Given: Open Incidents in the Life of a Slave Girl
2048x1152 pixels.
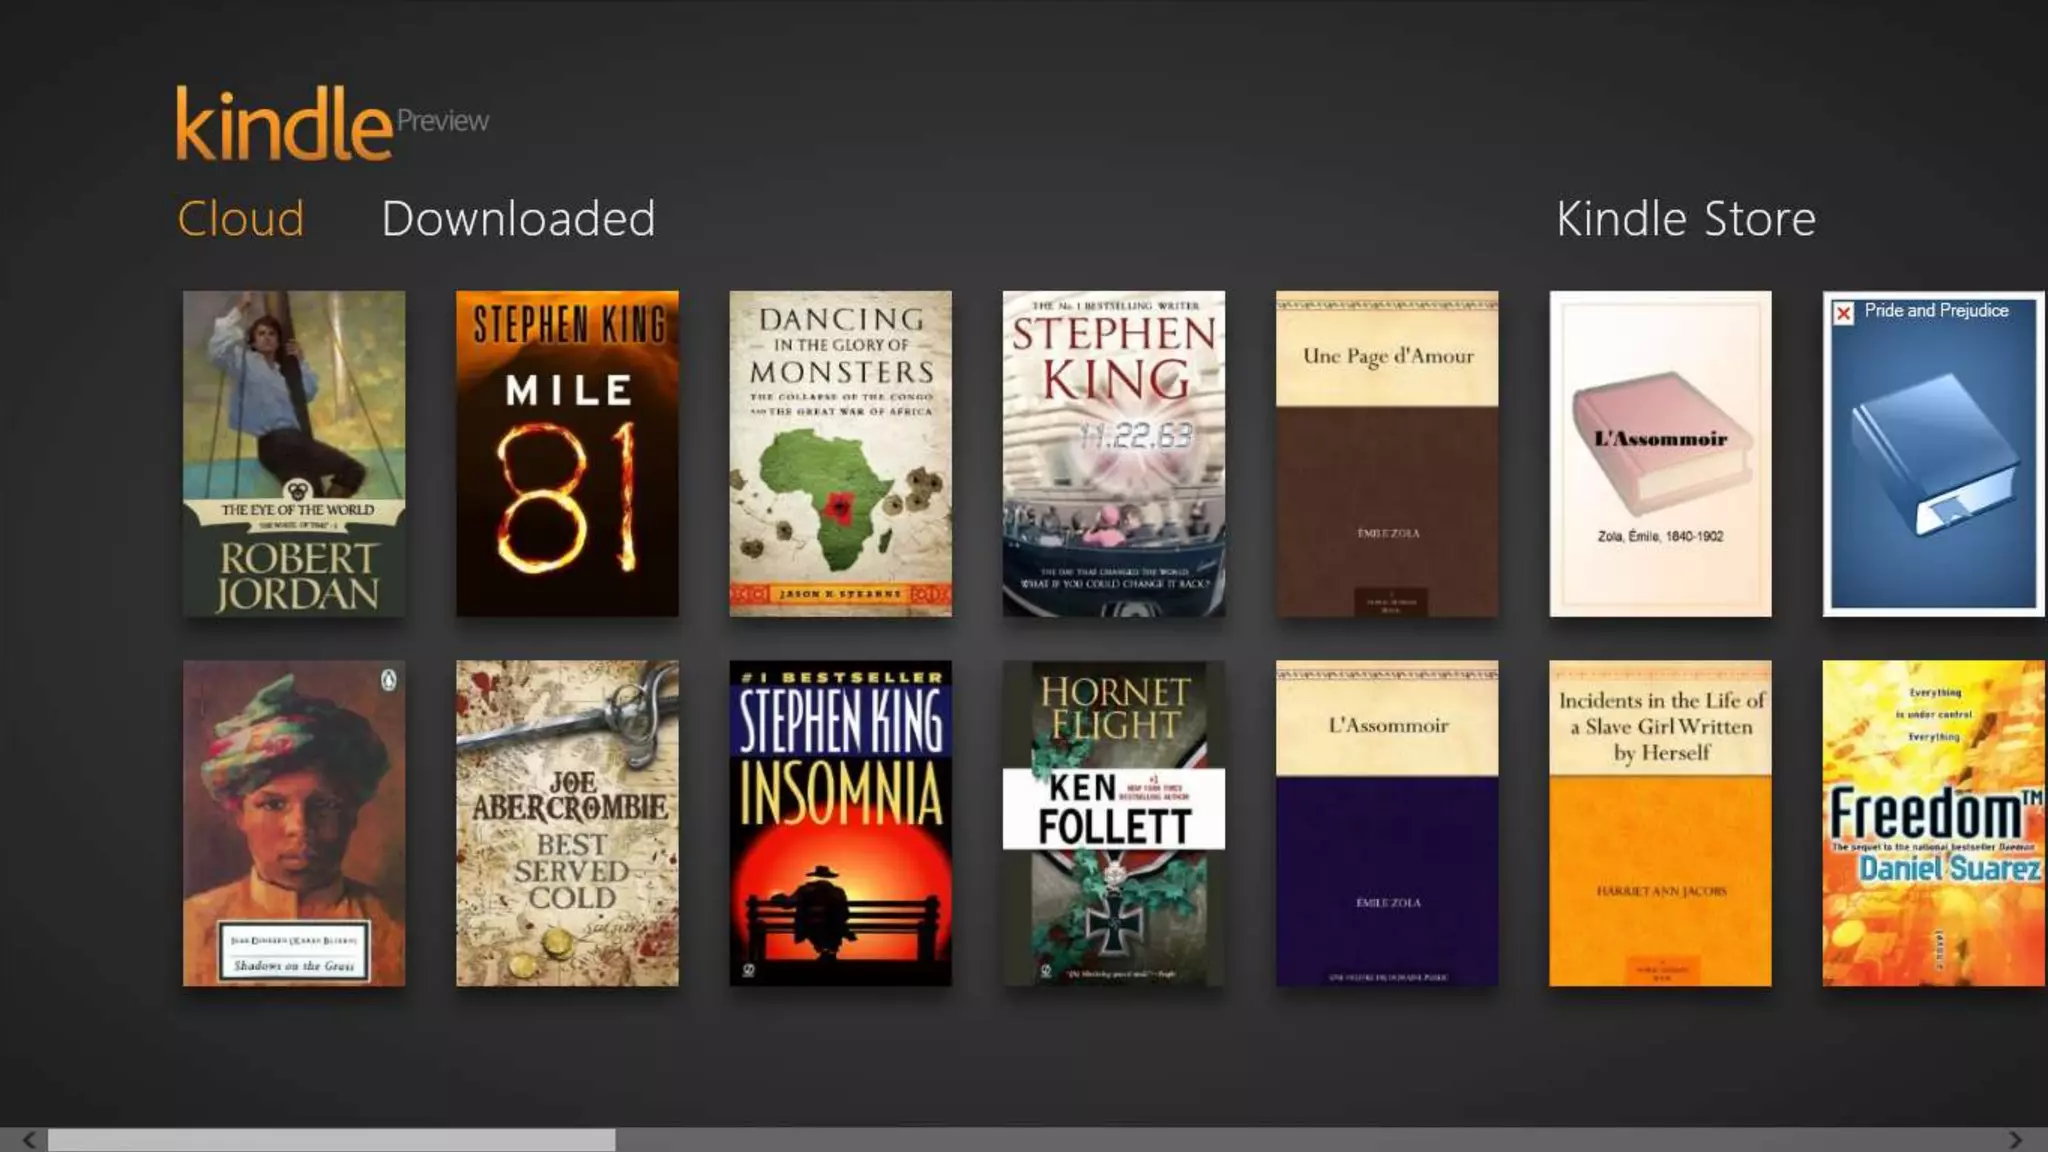Looking at the screenshot, I should 1660,822.
